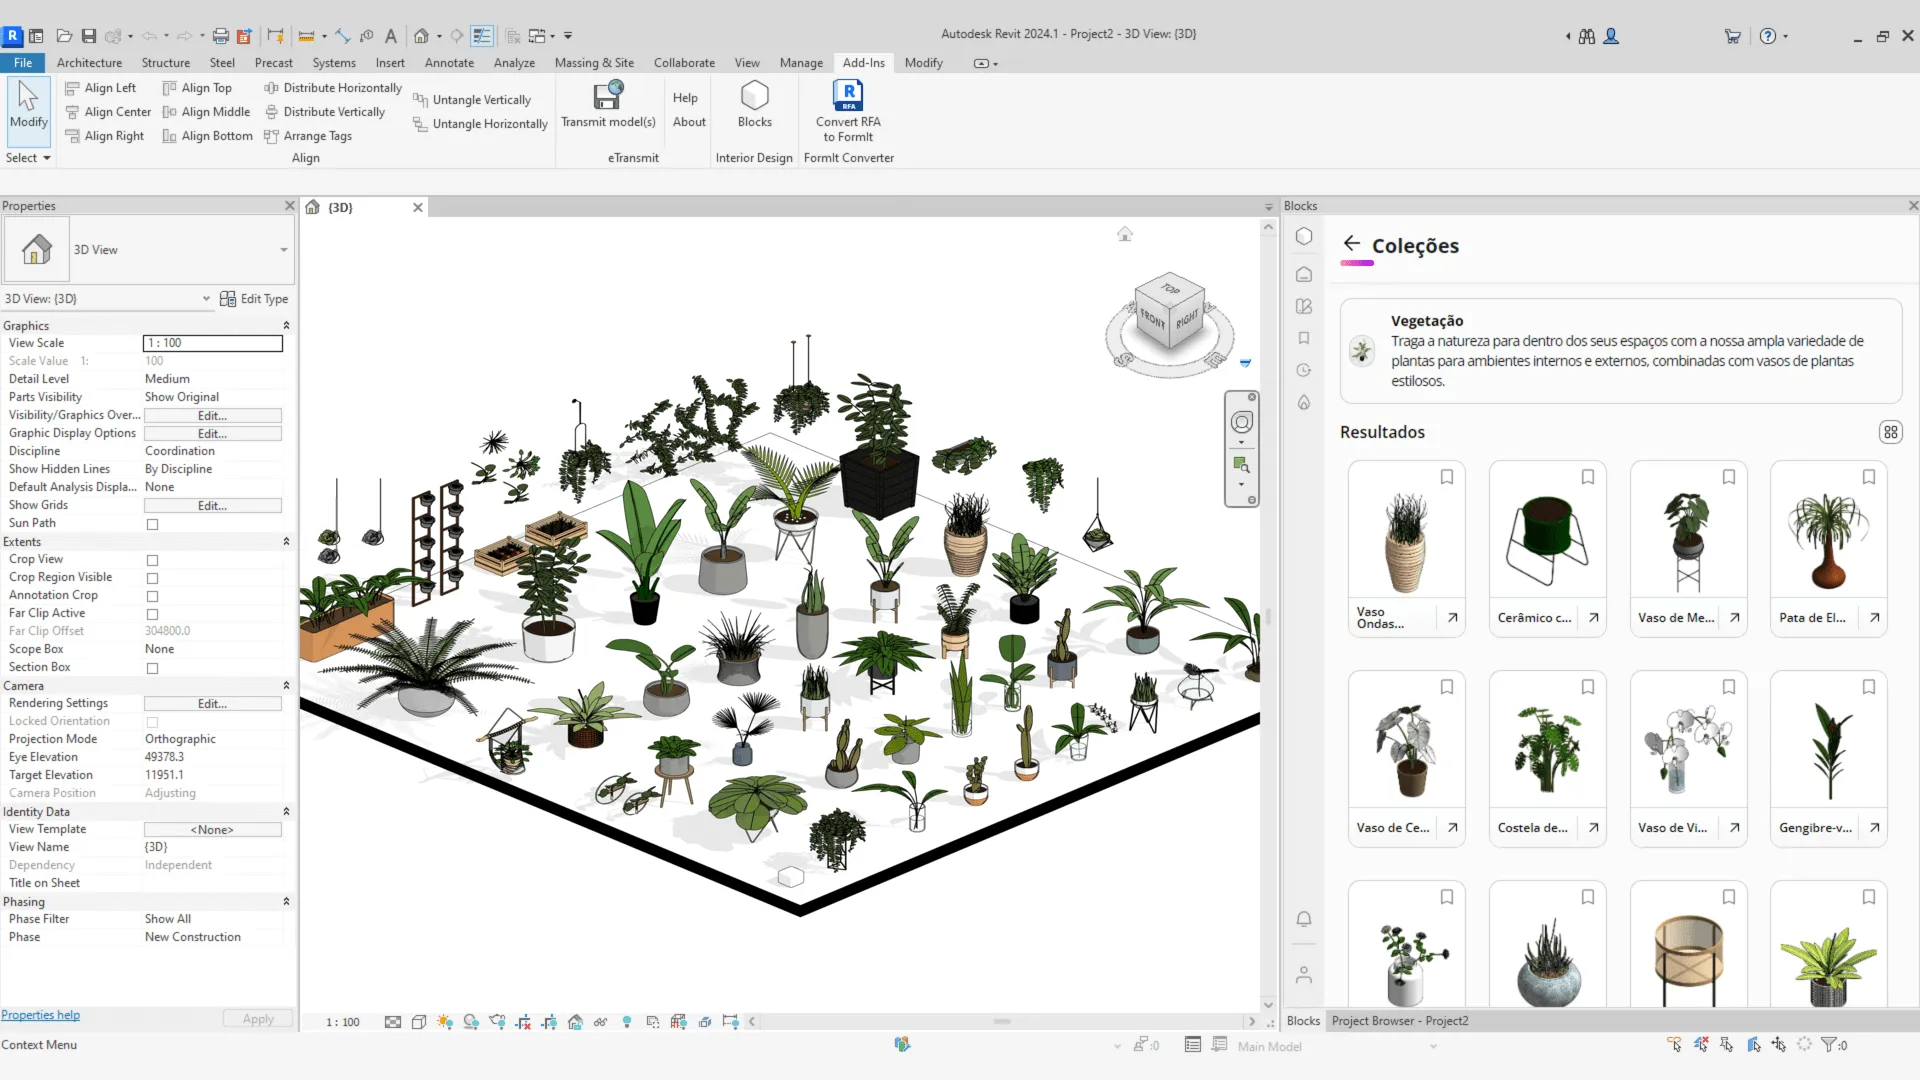Open the Massing & Site tab
Image resolution: width=1920 pixels, height=1080 pixels.
click(x=594, y=62)
